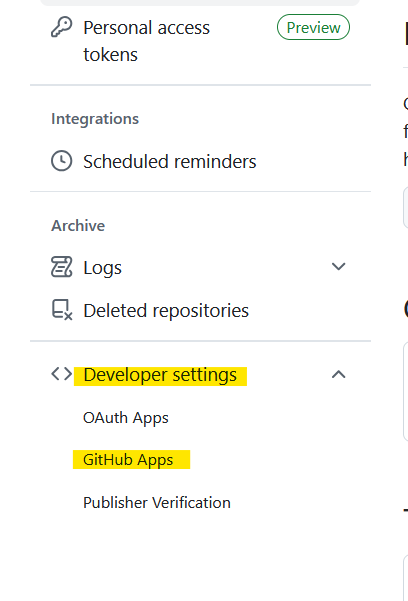Click the code brackets icon for Developer settings
Screen dimensions: 408x601
click(x=61, y=374)
